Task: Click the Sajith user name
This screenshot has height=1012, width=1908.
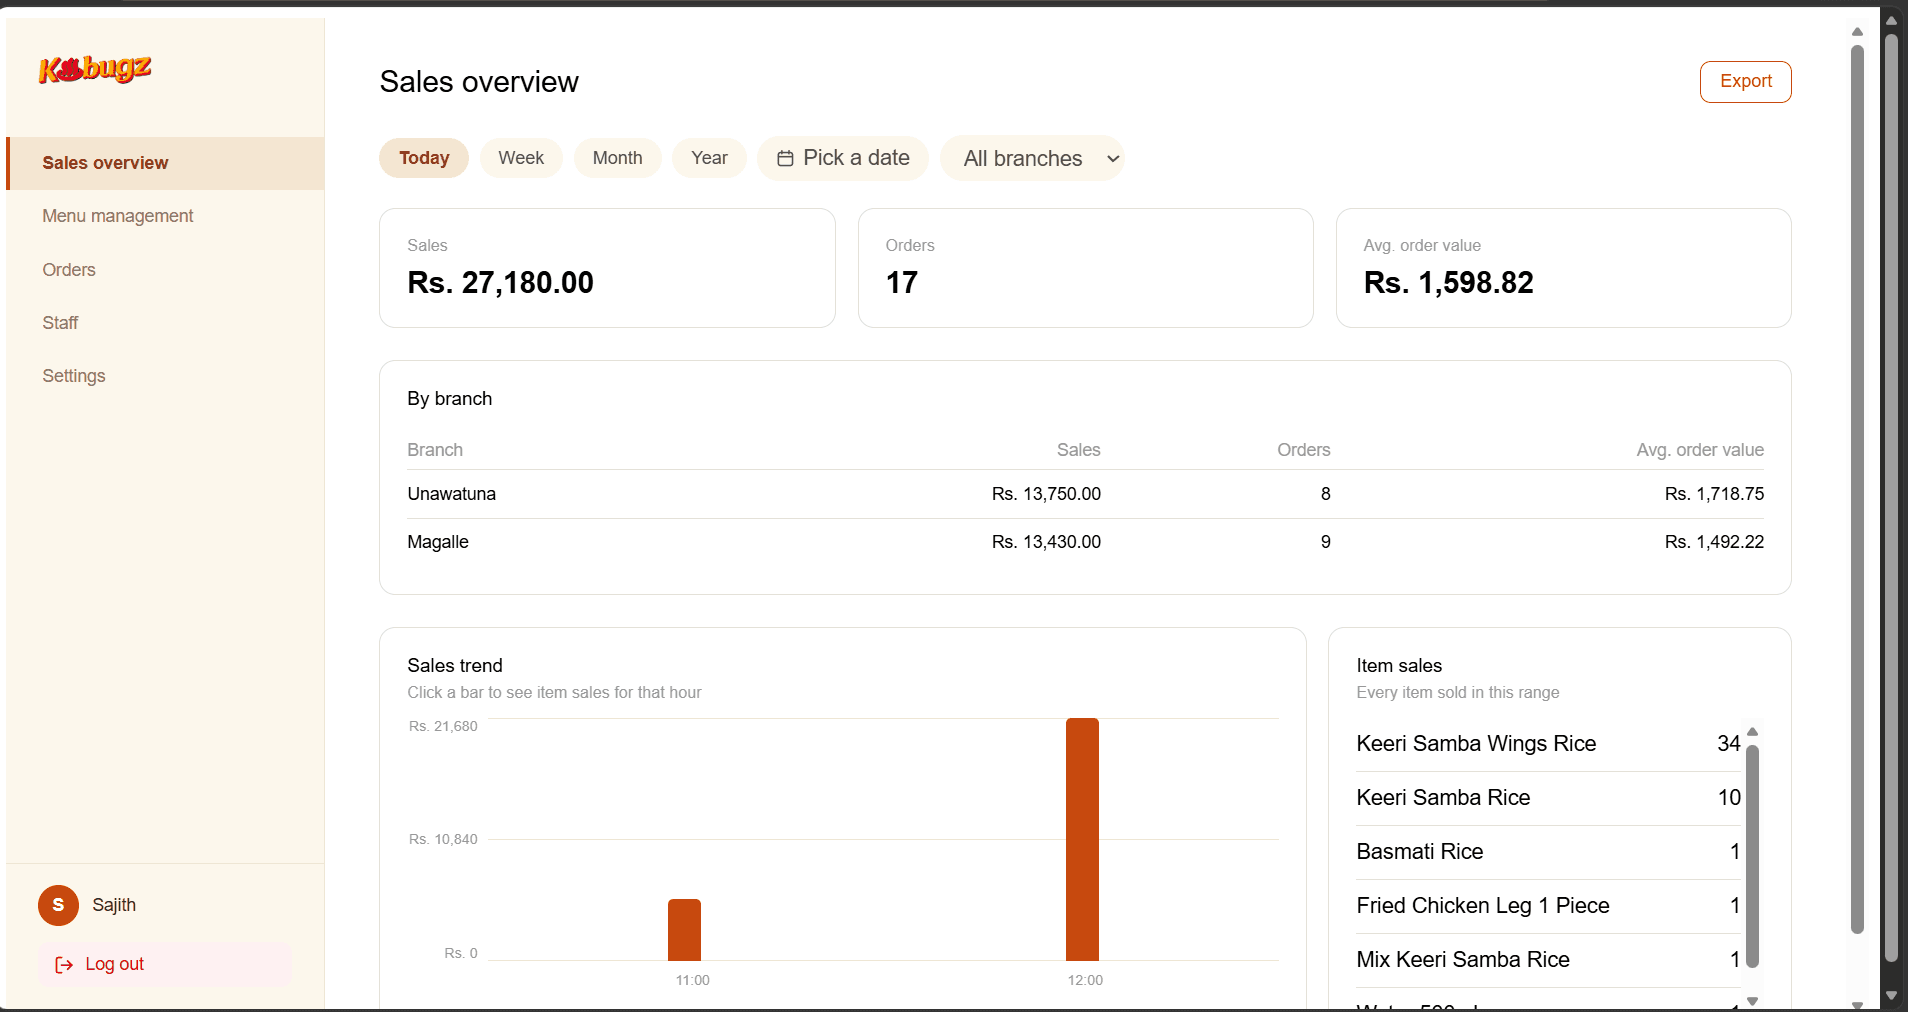Action: click(114, 905)
